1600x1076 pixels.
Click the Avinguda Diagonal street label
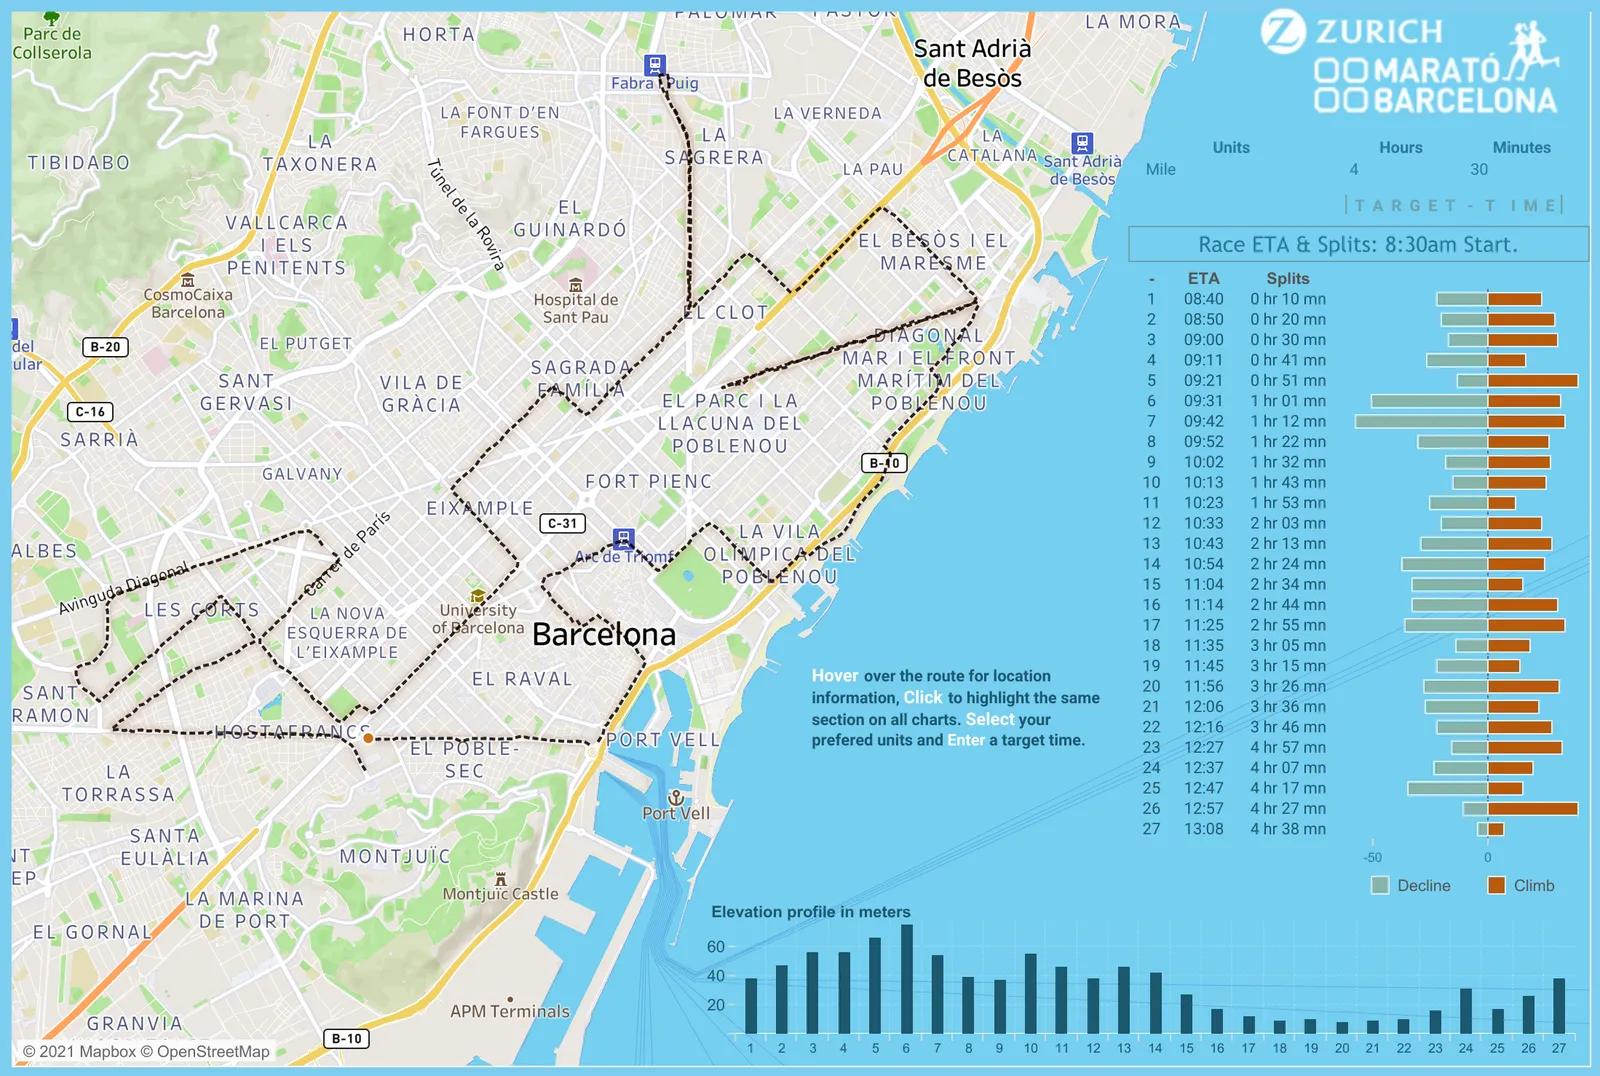(x=124, y=588)
